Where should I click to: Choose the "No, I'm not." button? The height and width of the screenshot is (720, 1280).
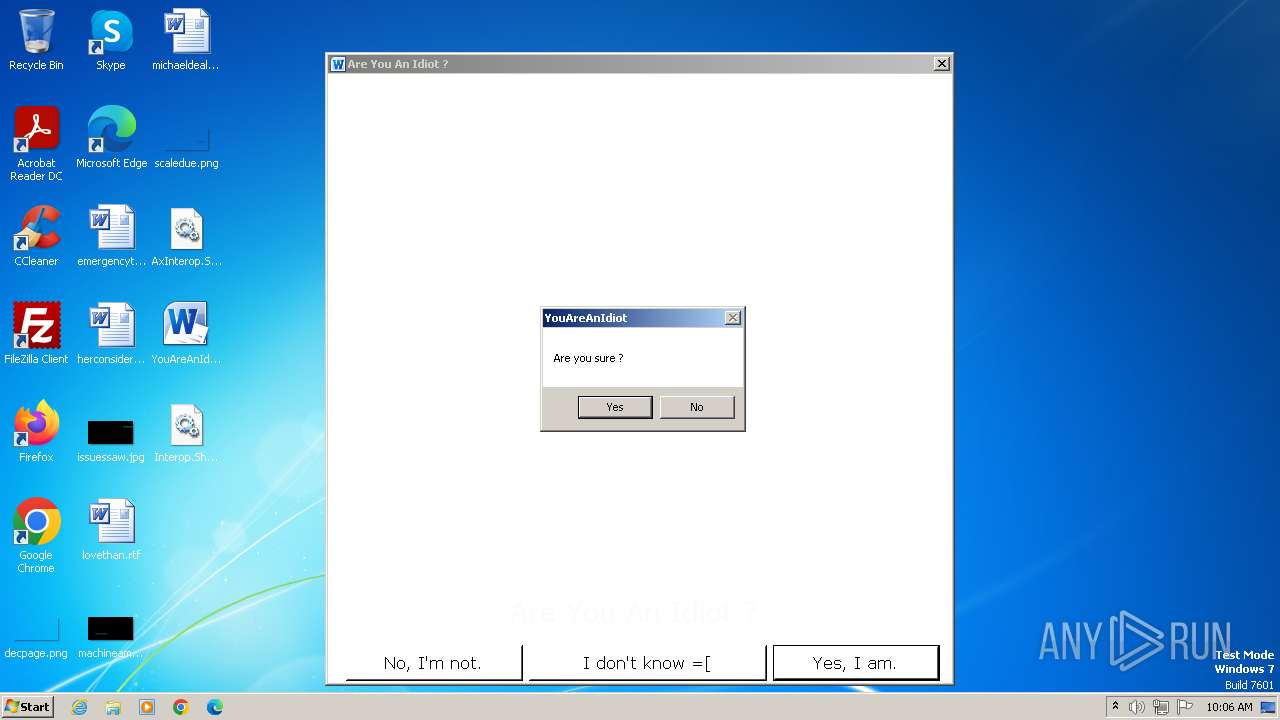433,663
